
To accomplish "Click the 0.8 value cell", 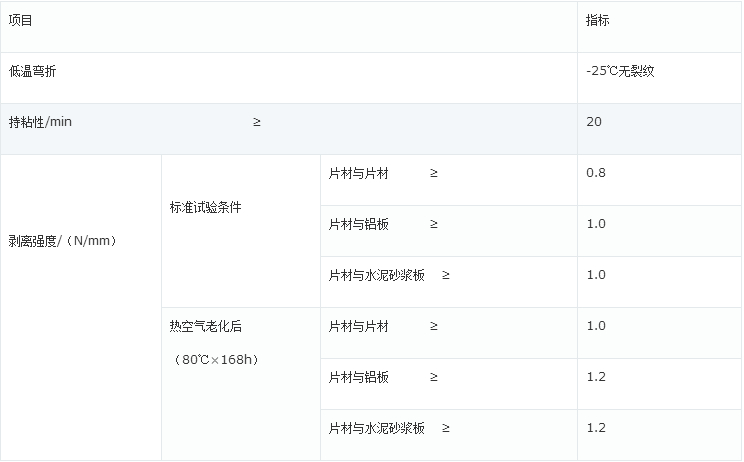I will [x=660, y=180].
